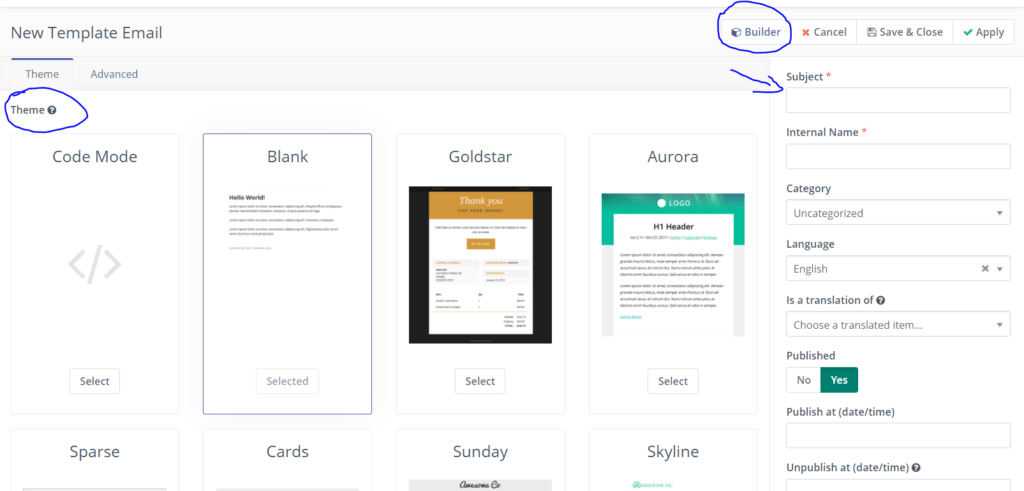Open the 'Choose a translated item' dropdown
Screen dimensions: 1024x491
[x=898, y=325]
